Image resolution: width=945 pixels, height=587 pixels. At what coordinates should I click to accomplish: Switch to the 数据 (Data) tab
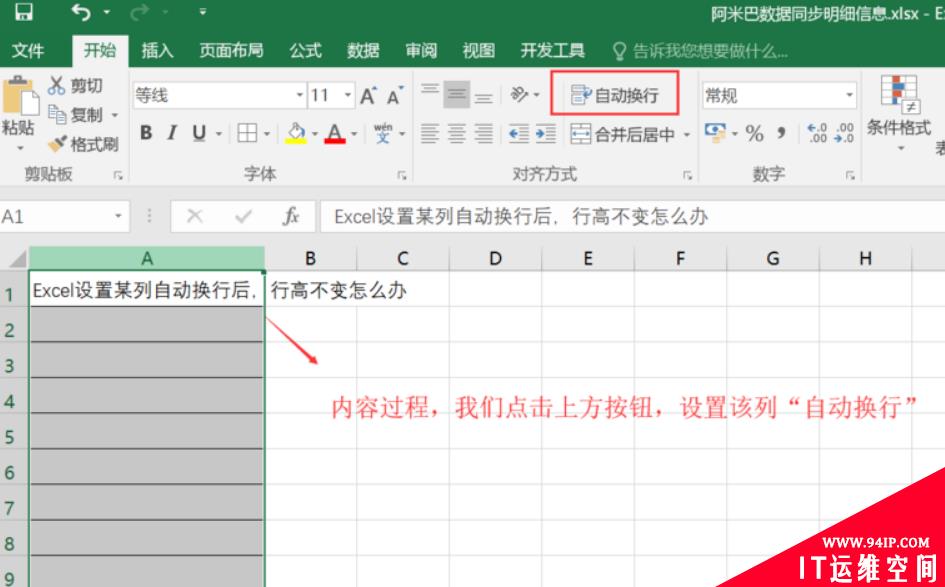pyautogui.click(x=363, y=51)
